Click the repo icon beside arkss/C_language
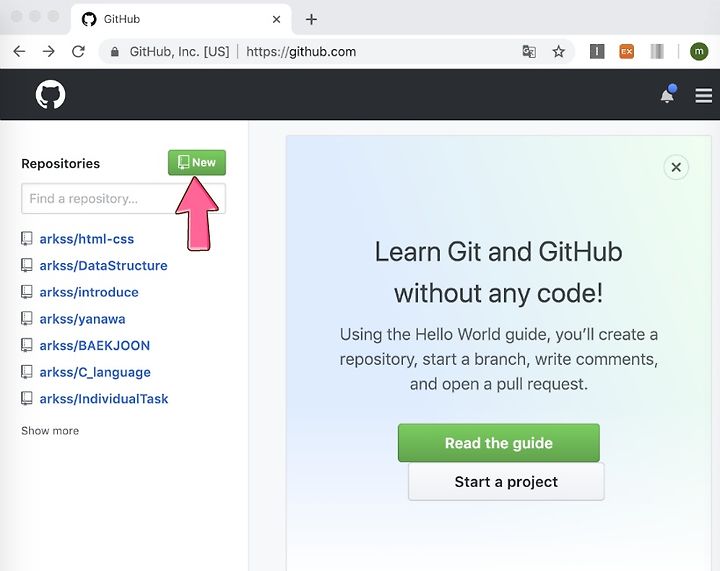The height and width of the screenshot is (571, 720). tap(27, 372)
